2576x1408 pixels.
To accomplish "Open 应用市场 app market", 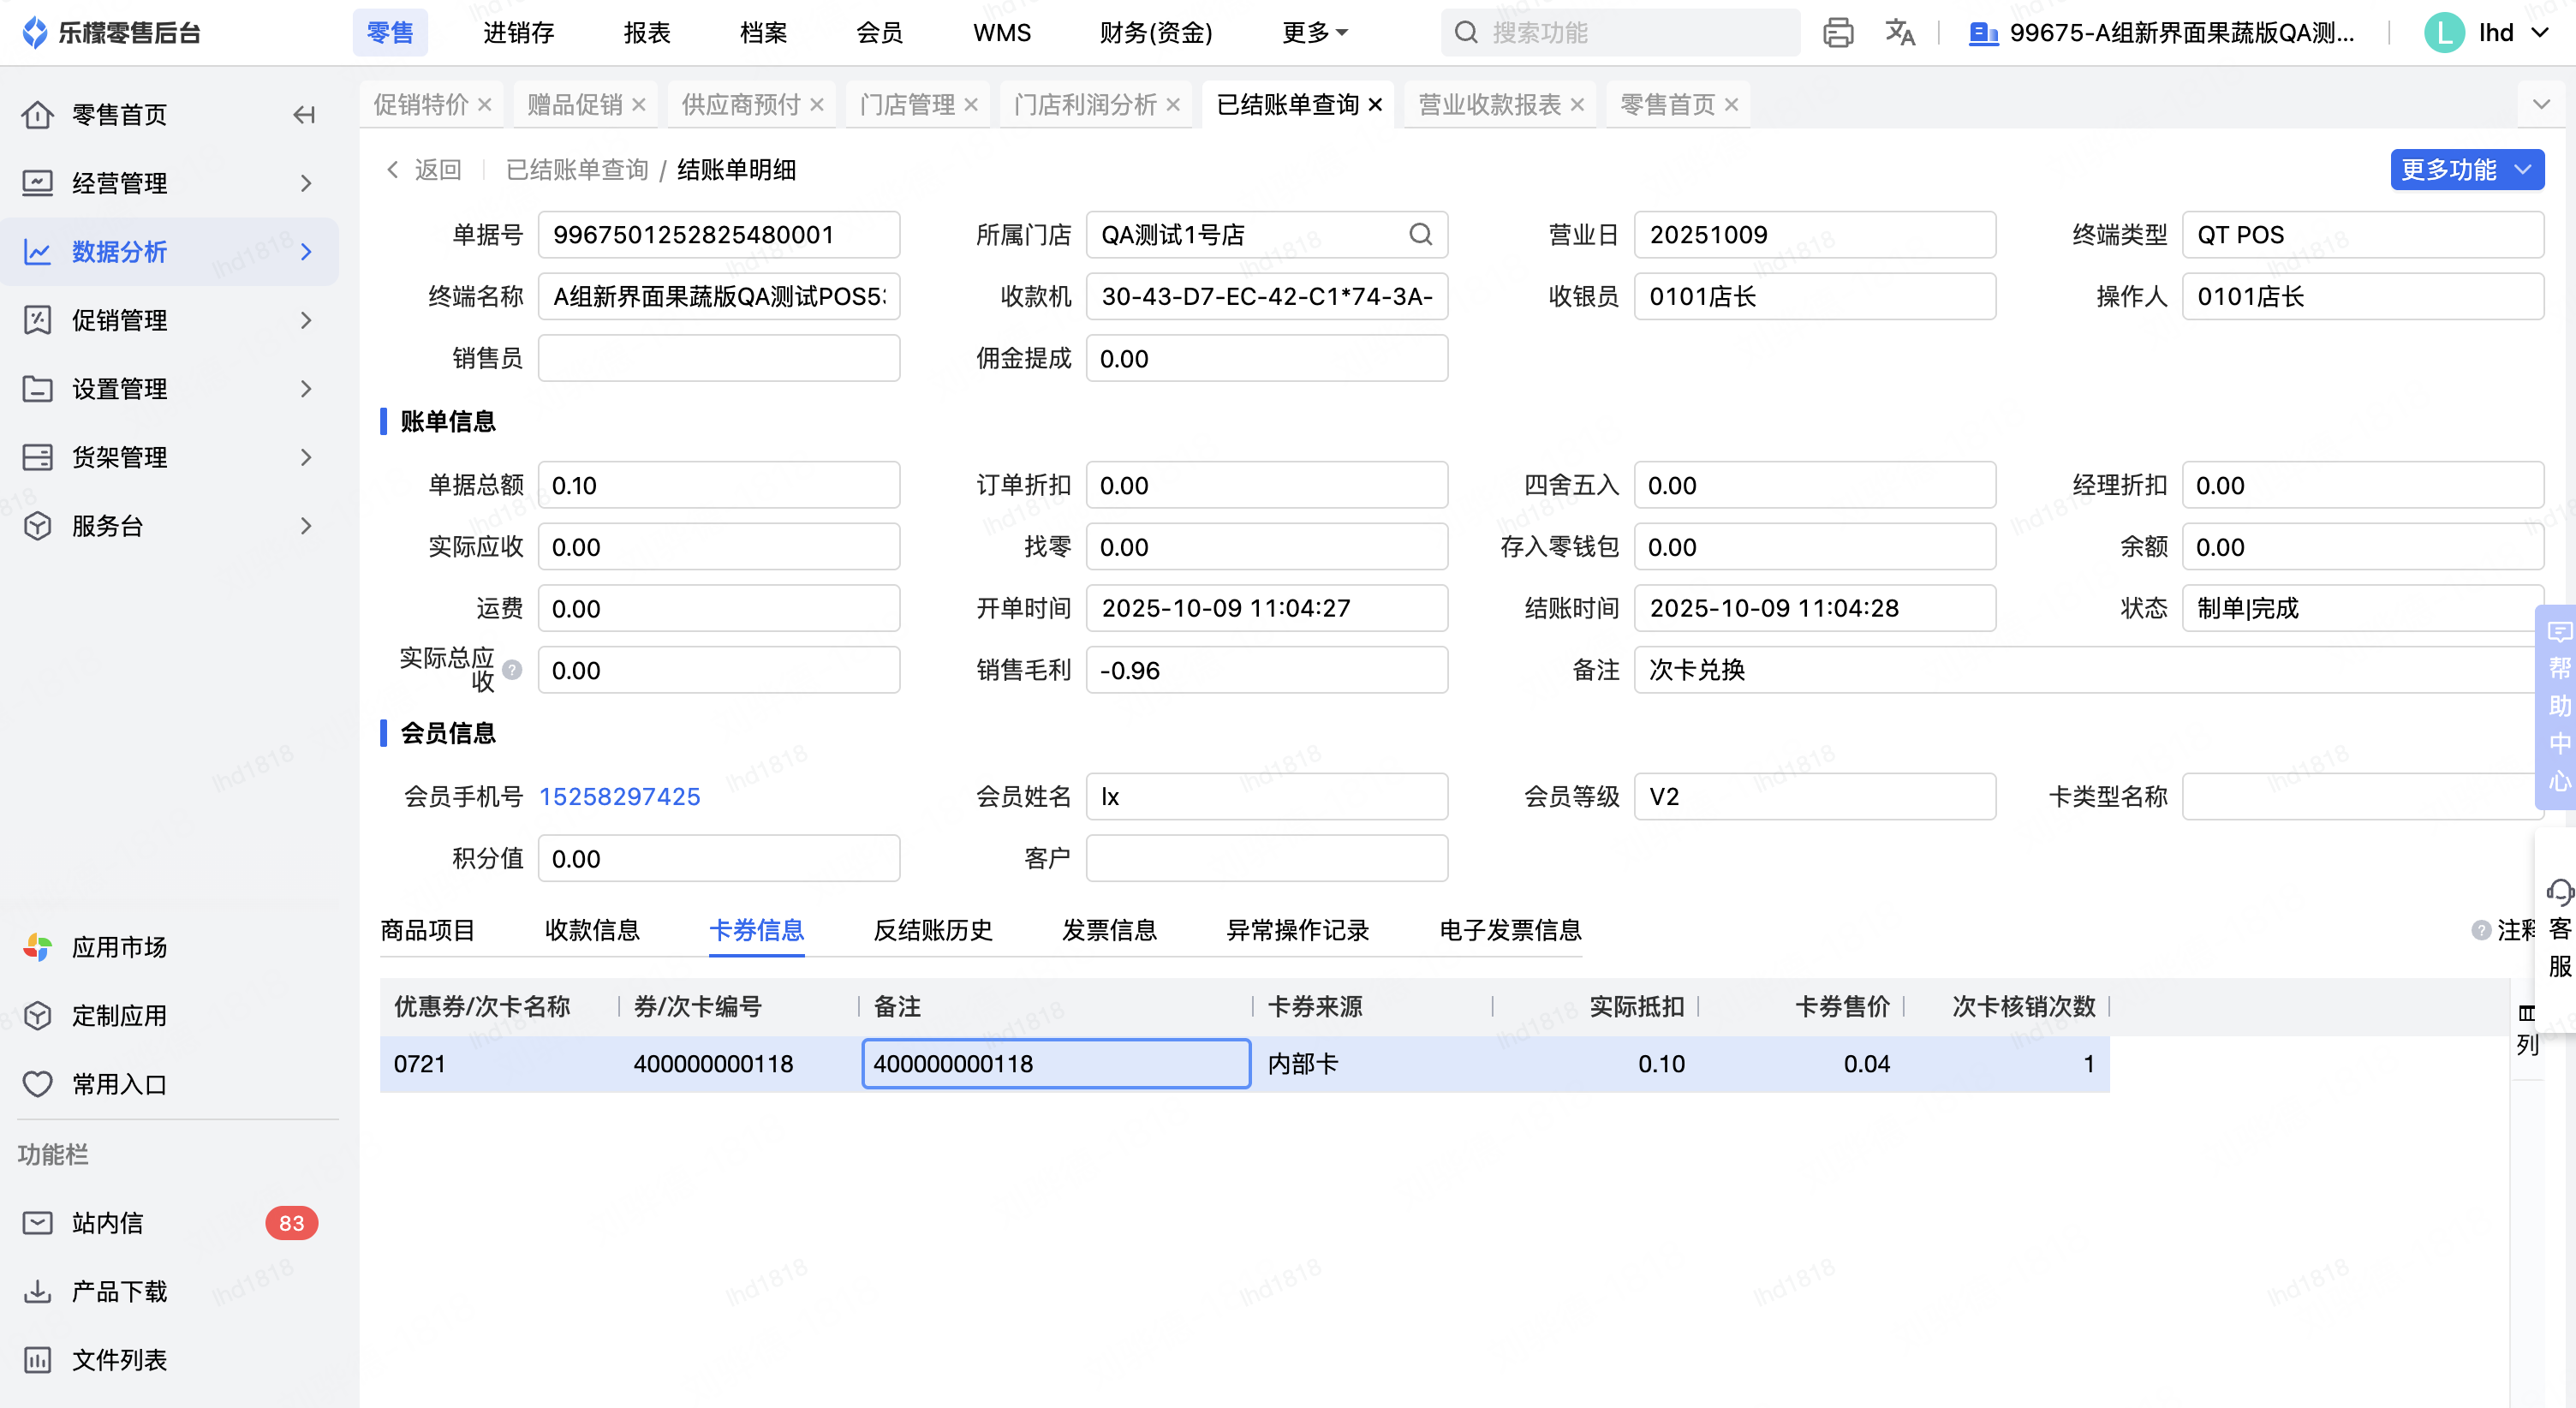I will 119,947.
